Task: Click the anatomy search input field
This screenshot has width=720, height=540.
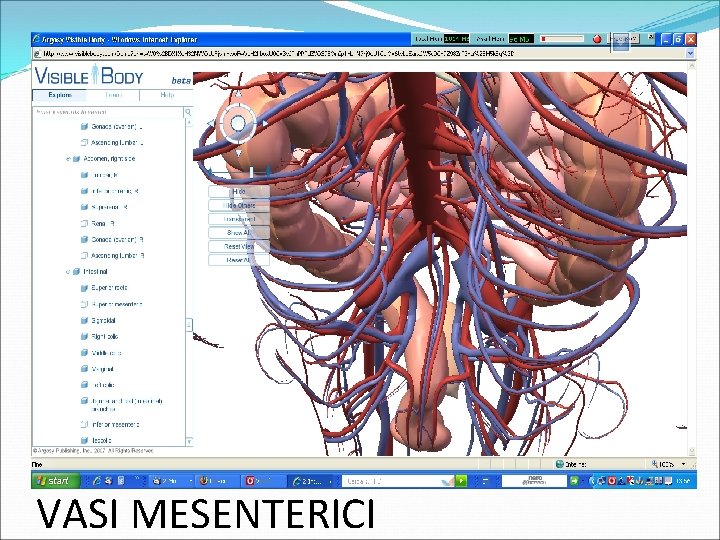Action: point(108,112)
